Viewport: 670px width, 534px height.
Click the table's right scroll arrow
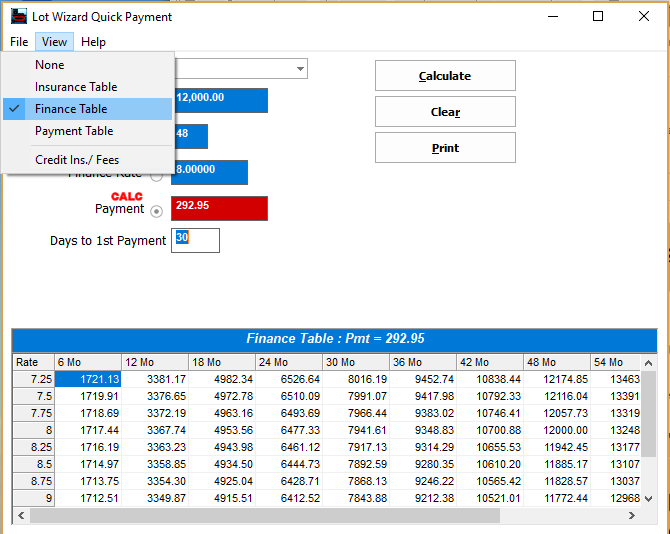632,516
